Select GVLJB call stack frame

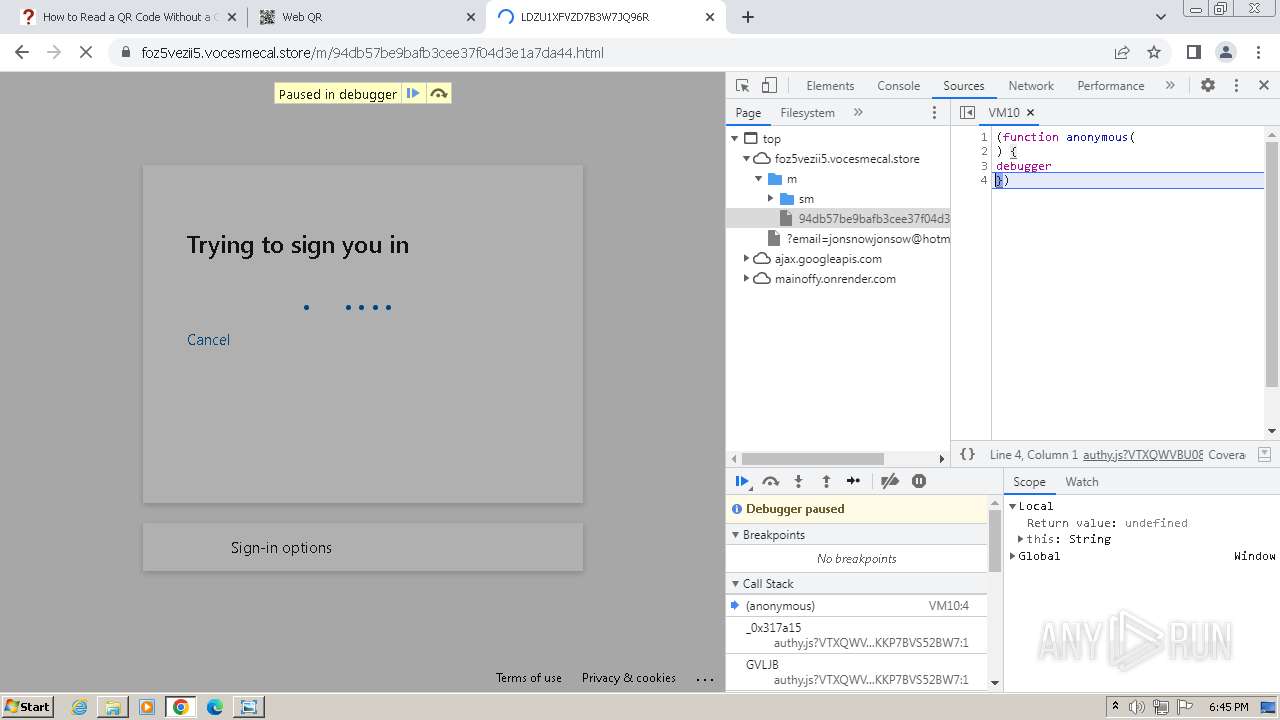(857, 672)
